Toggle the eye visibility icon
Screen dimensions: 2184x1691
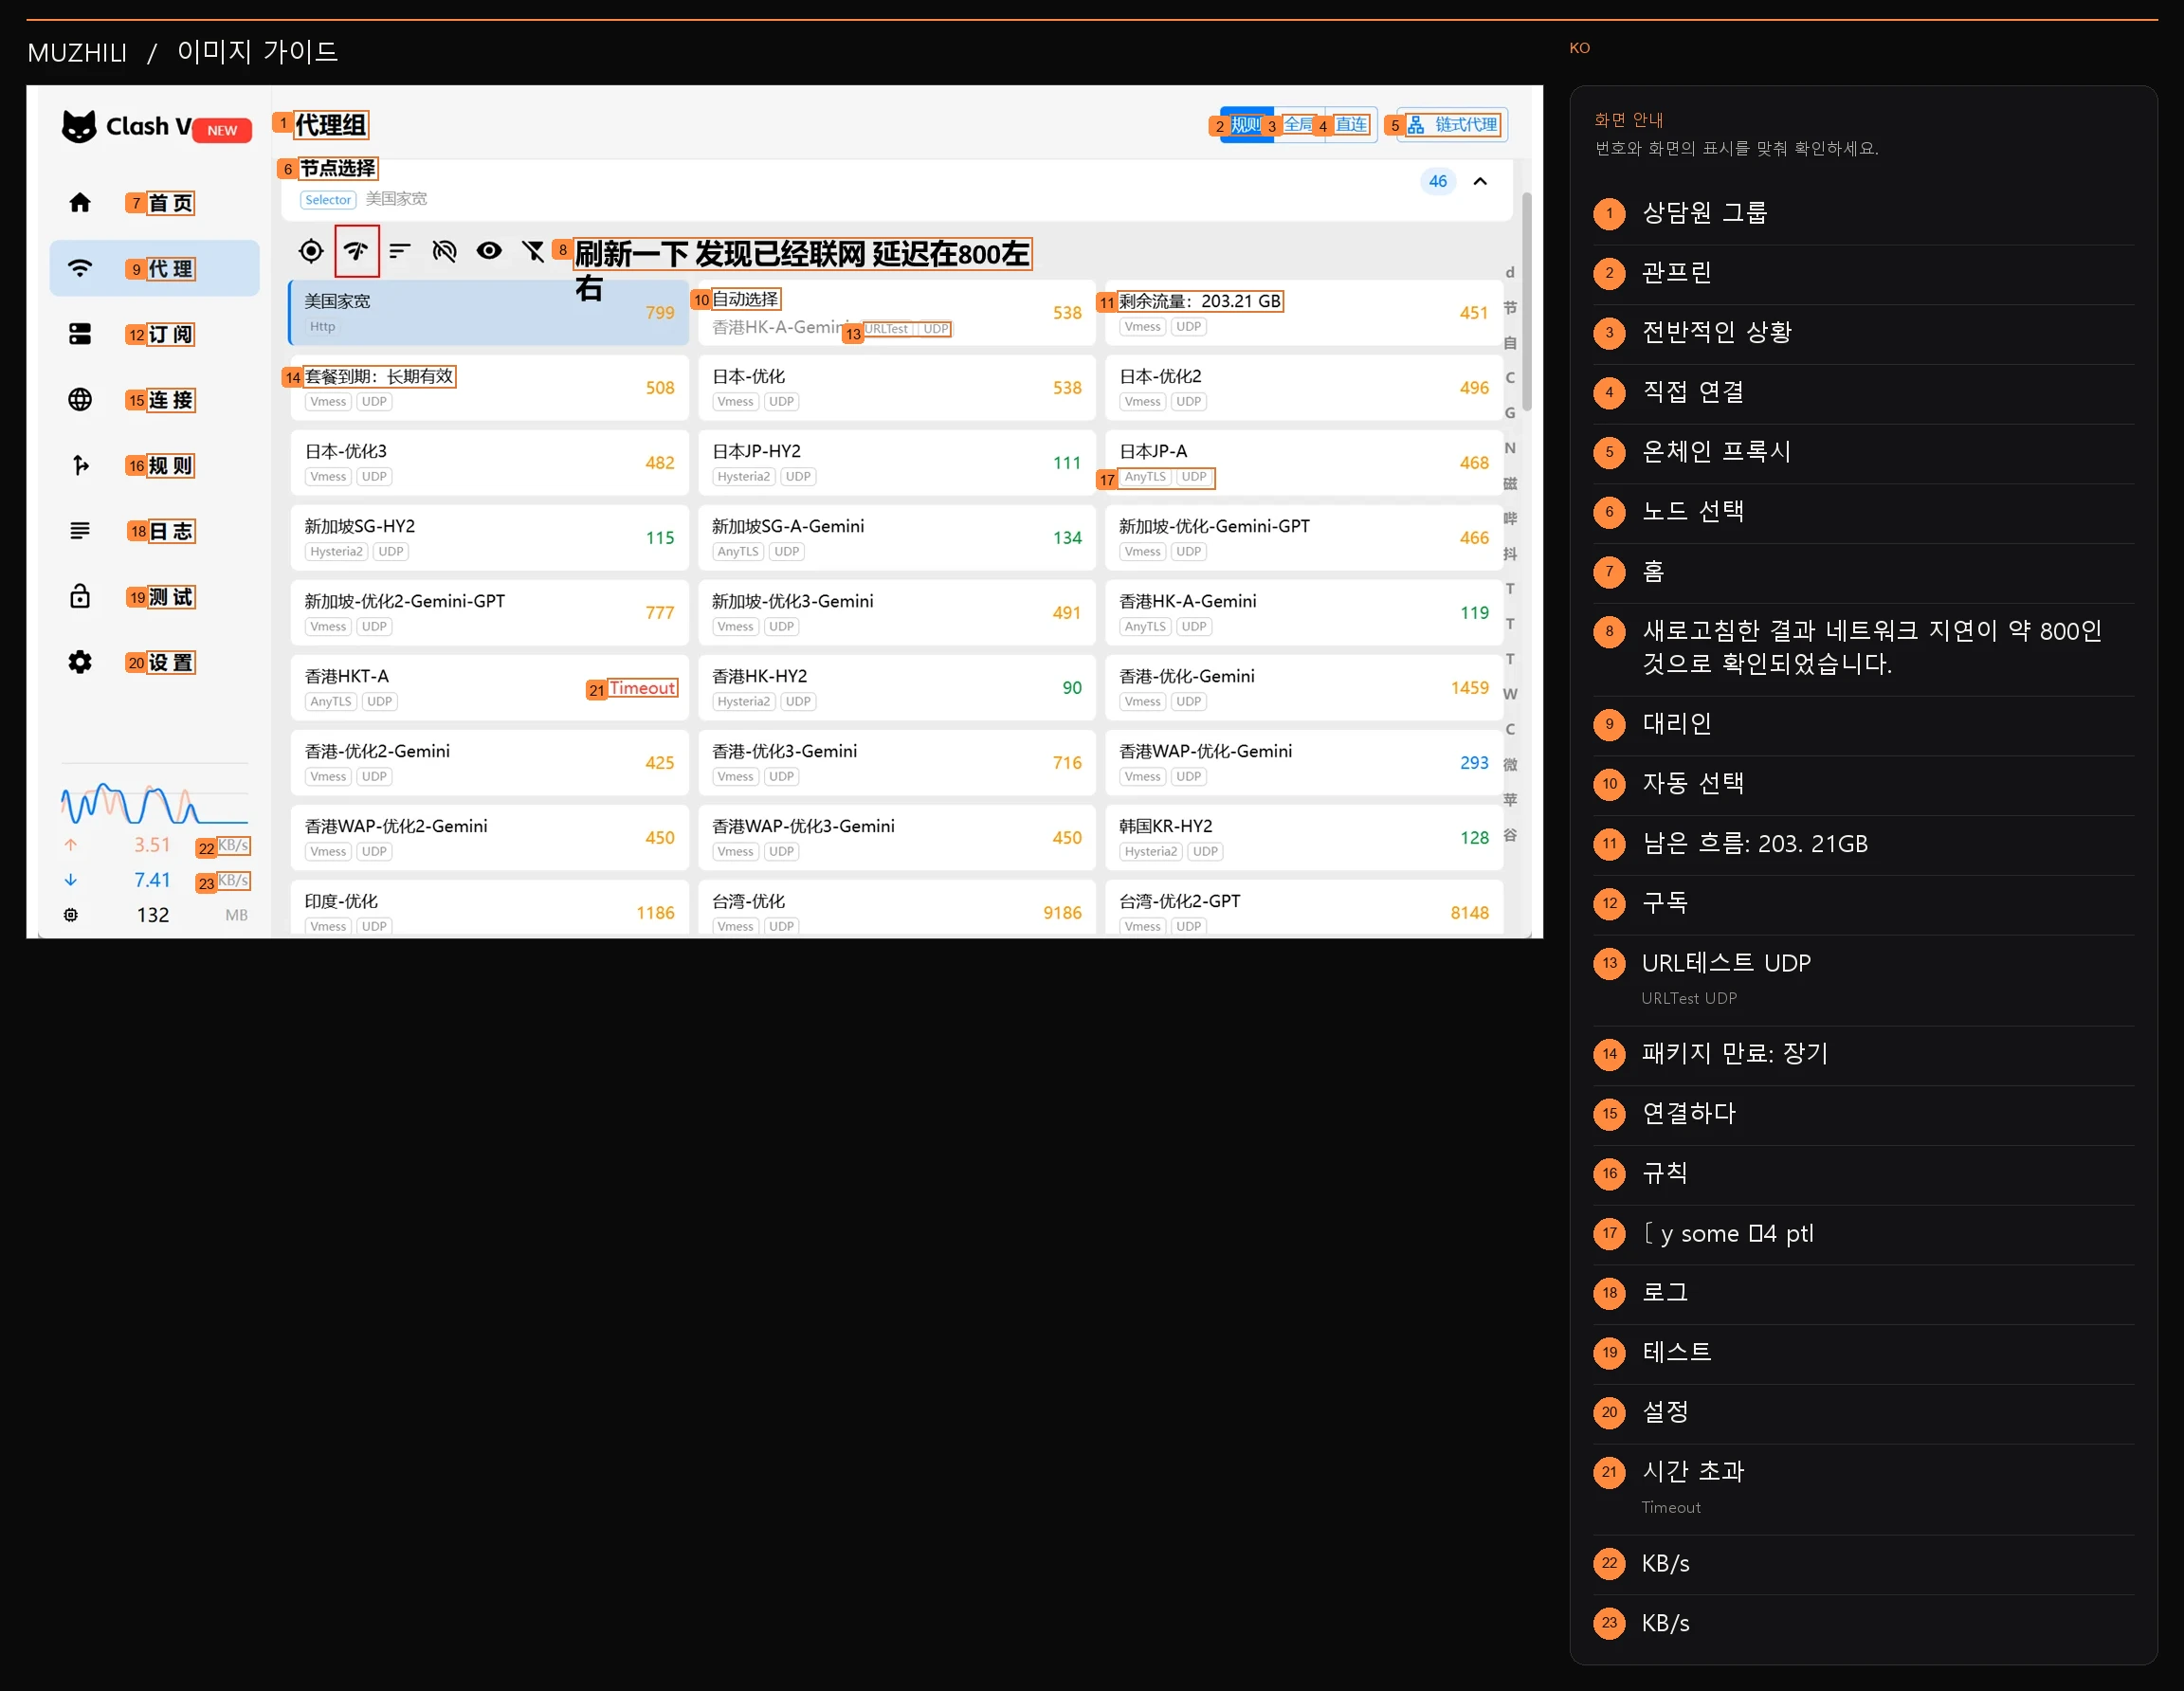click(x=489, y=251)
